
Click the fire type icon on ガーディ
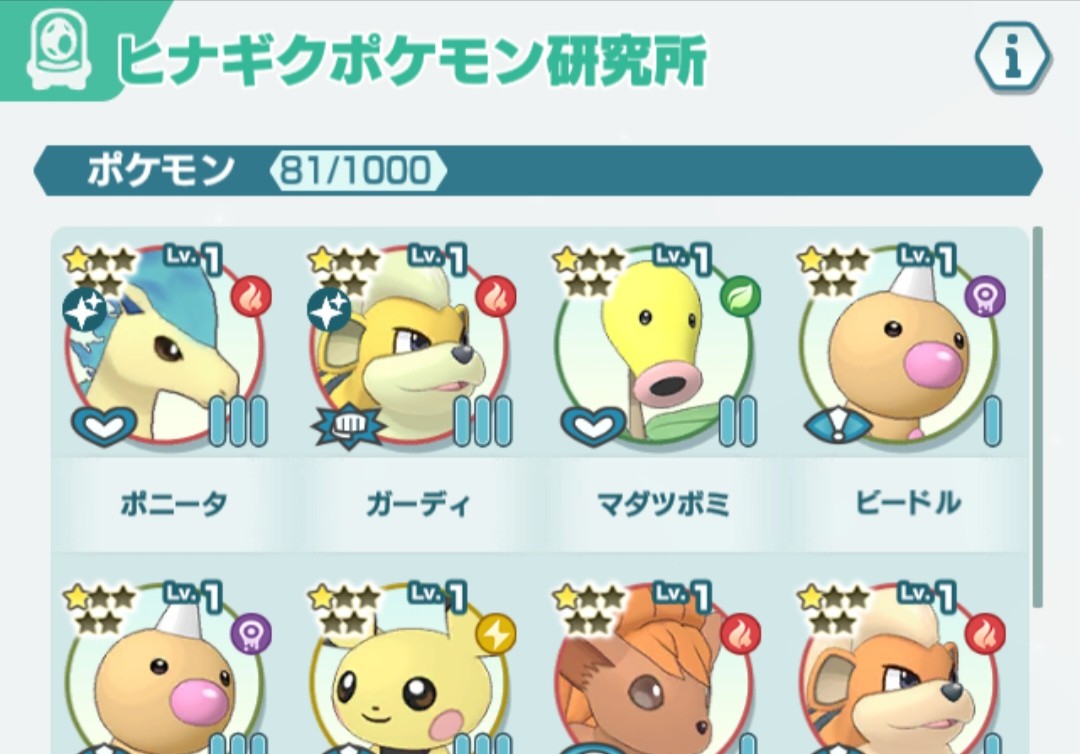[496, 297]
